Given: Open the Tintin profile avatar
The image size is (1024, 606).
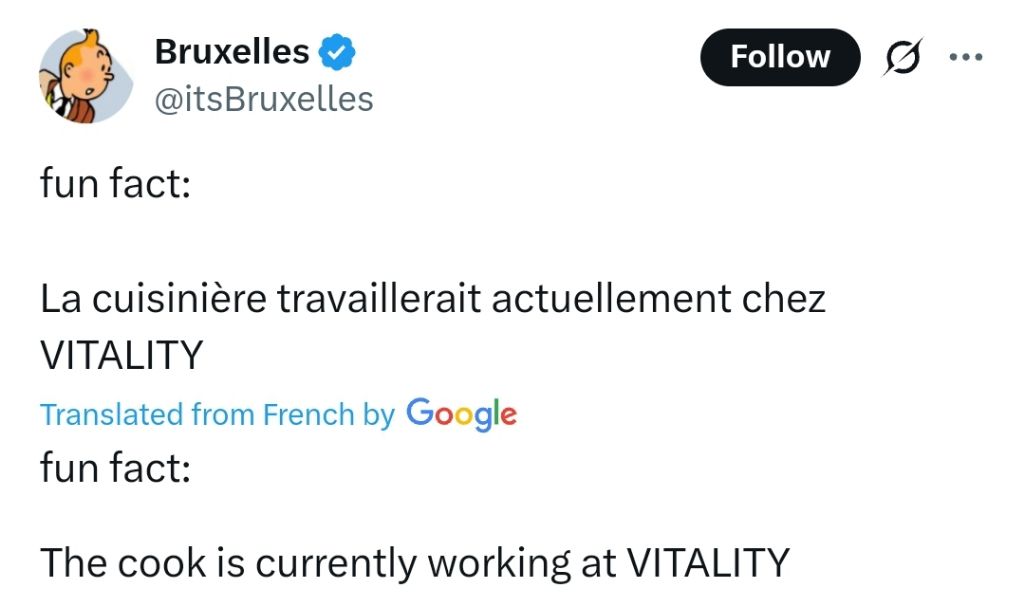Looking at the screenshot, I should pyautogui.click(x=86, y=76).
